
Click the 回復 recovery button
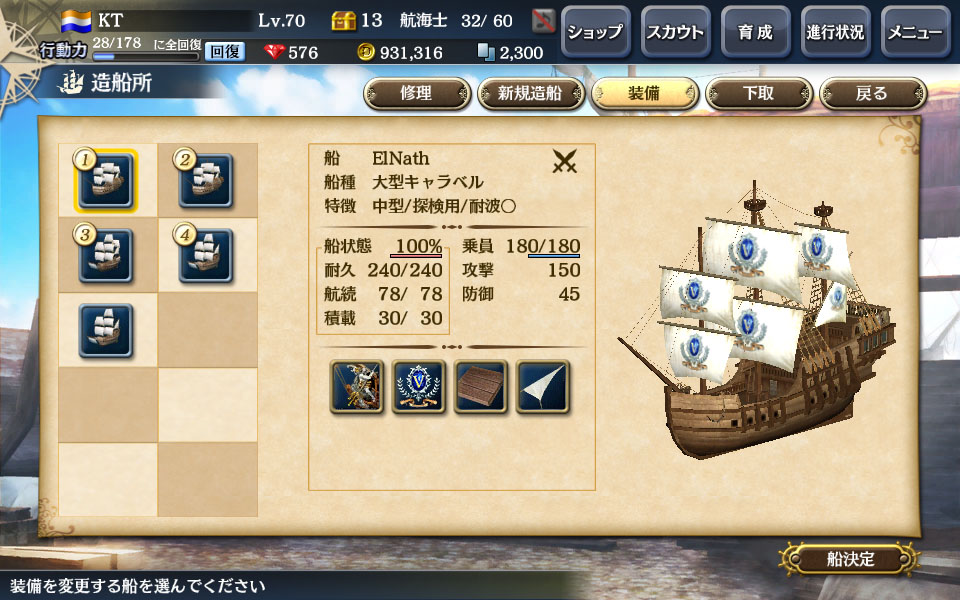[x=225, y=52]
